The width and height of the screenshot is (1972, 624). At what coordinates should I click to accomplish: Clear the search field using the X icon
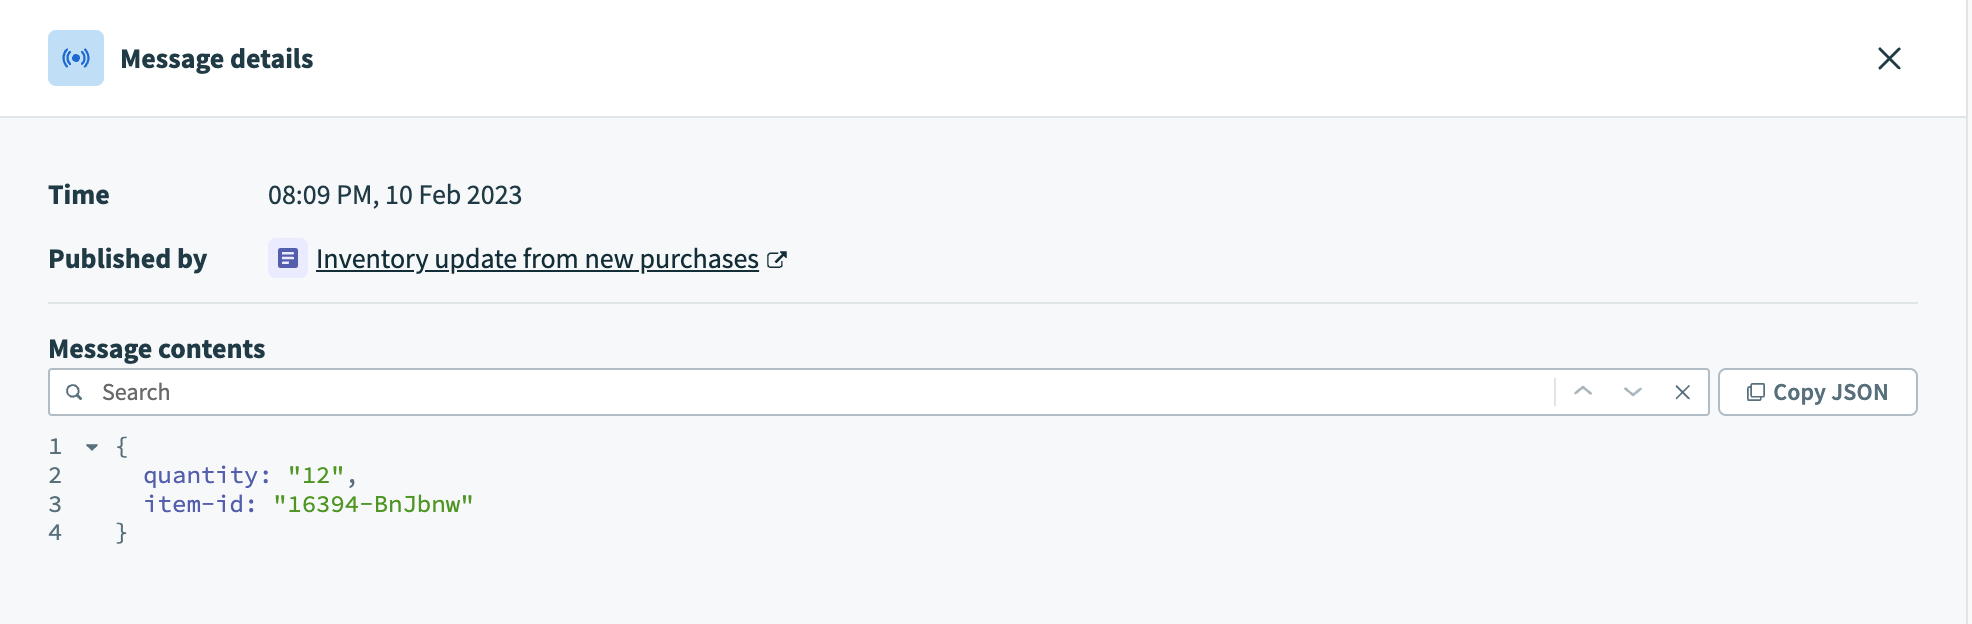pyautogui.click(x=1681, y=391)
